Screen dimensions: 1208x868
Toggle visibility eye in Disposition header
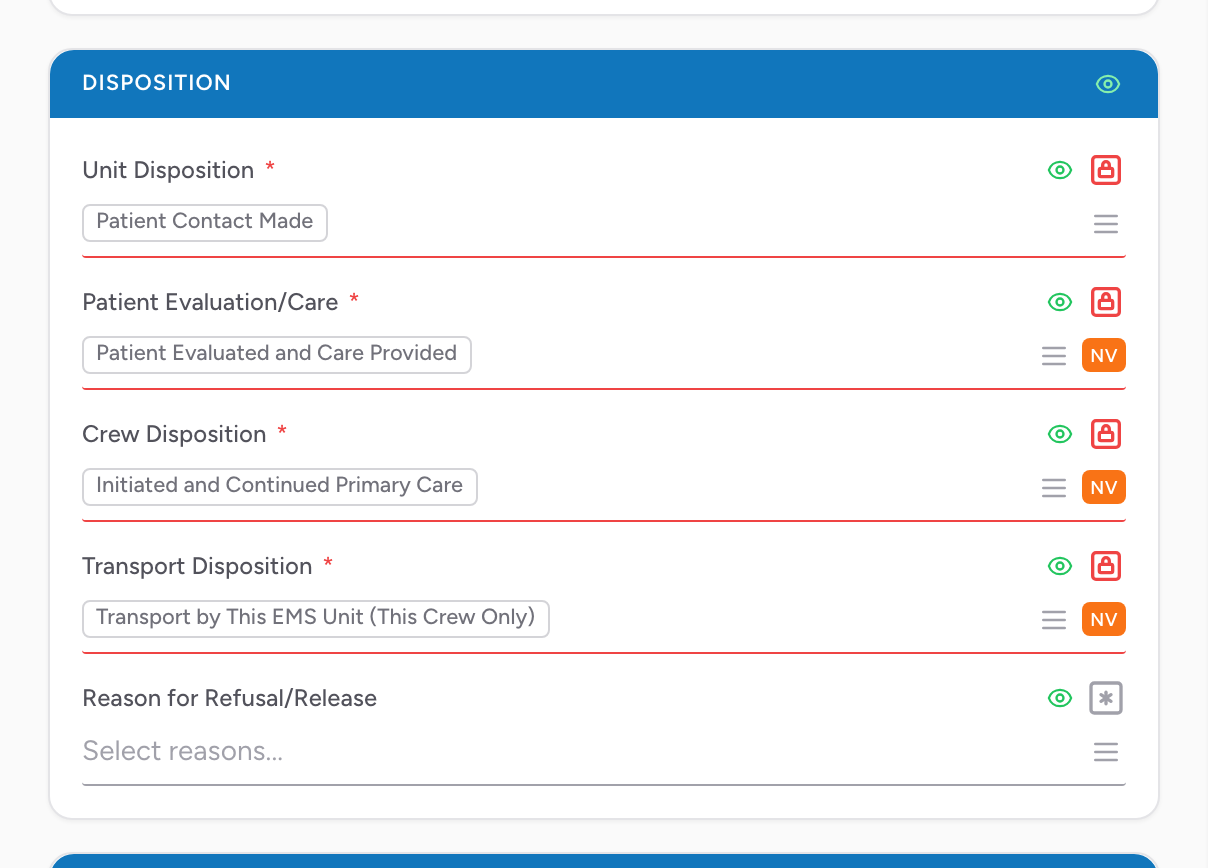coord(1107,84)
